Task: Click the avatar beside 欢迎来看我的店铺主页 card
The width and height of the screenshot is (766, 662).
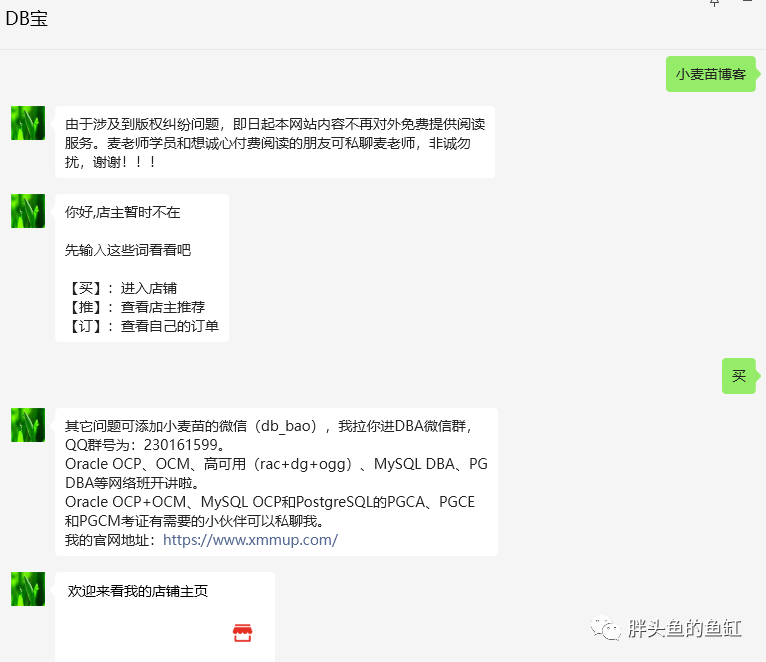Action: pos(28,589)
